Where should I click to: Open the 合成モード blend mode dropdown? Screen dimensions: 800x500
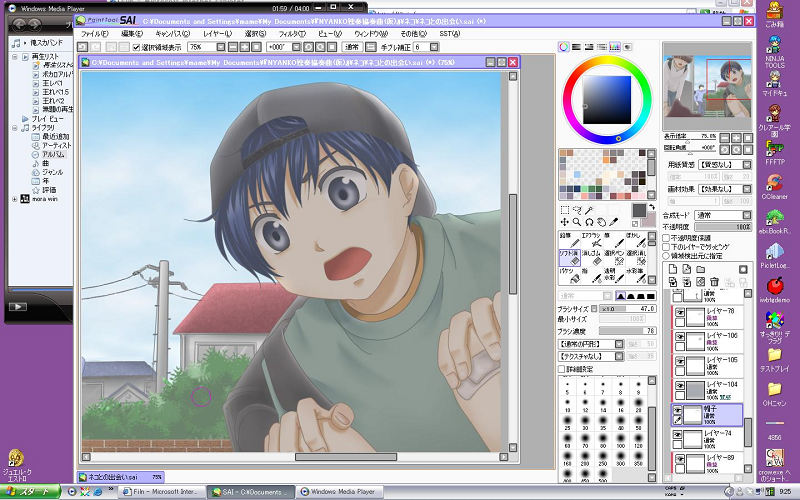pos(746,215)
